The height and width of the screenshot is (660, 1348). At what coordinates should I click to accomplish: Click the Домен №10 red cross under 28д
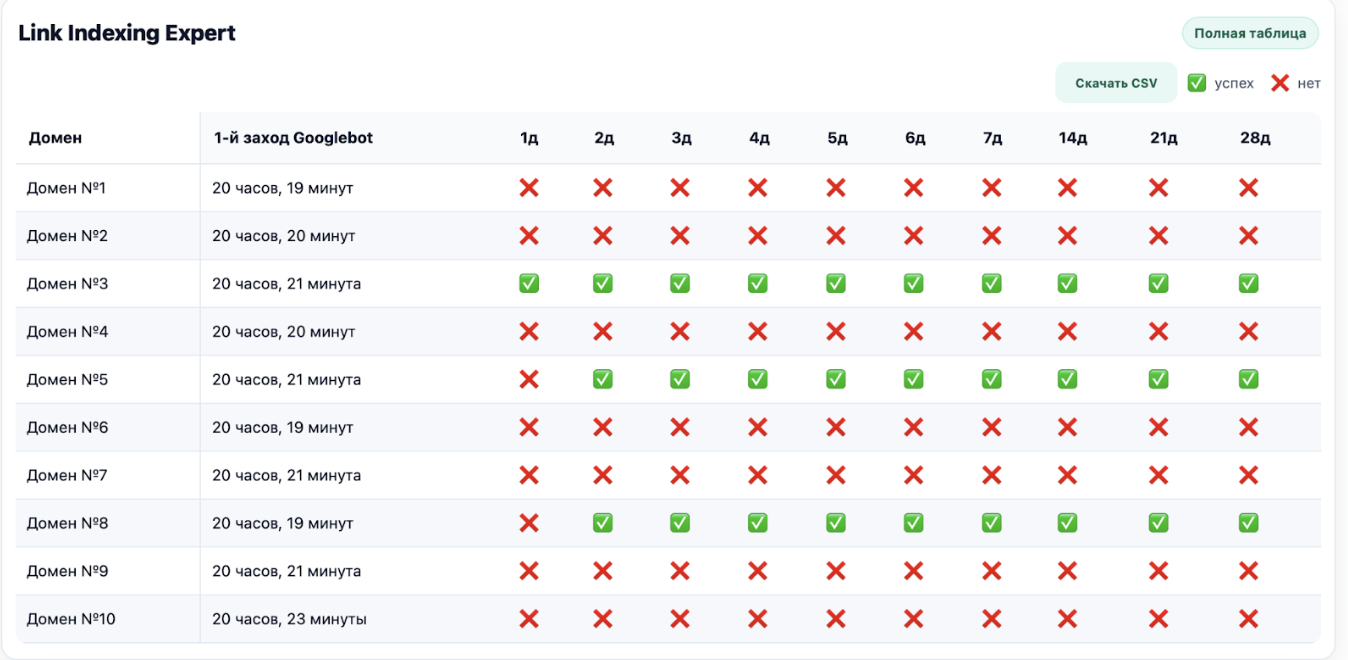[x=1248, y=620]
